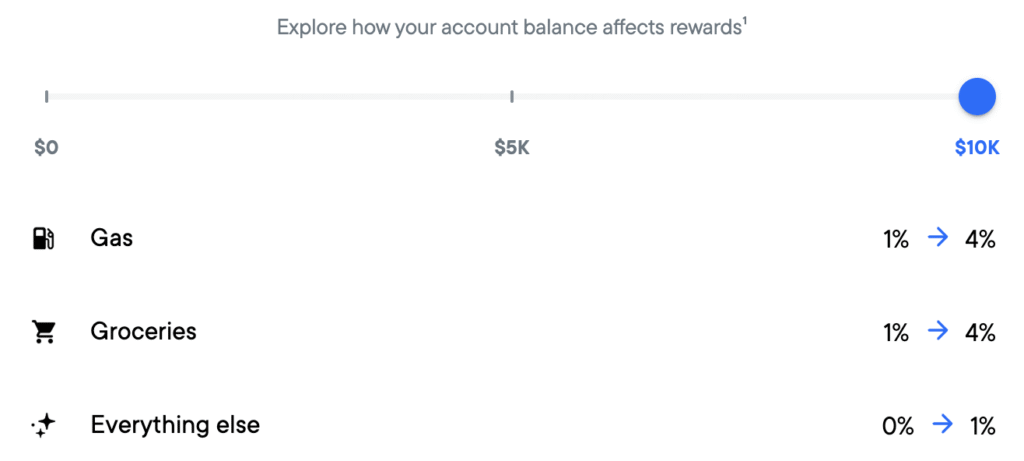Click the 4% Groceries reward rate

[980, 332]
